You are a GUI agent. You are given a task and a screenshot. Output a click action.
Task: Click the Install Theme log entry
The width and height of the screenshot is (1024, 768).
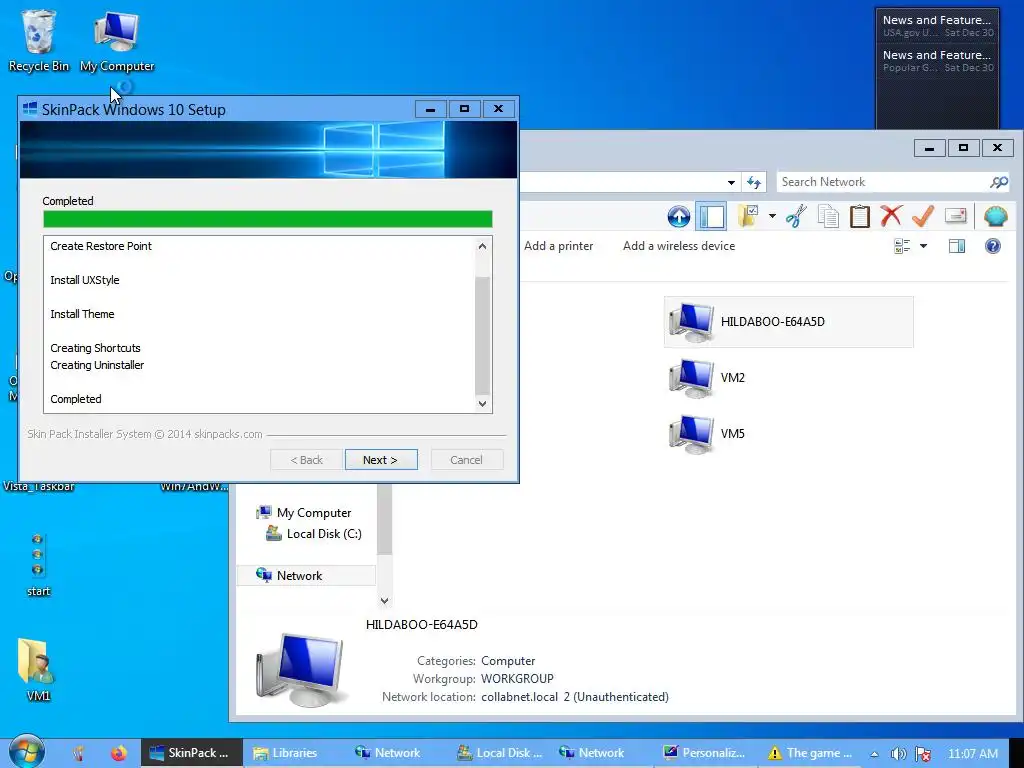point(82,314)
